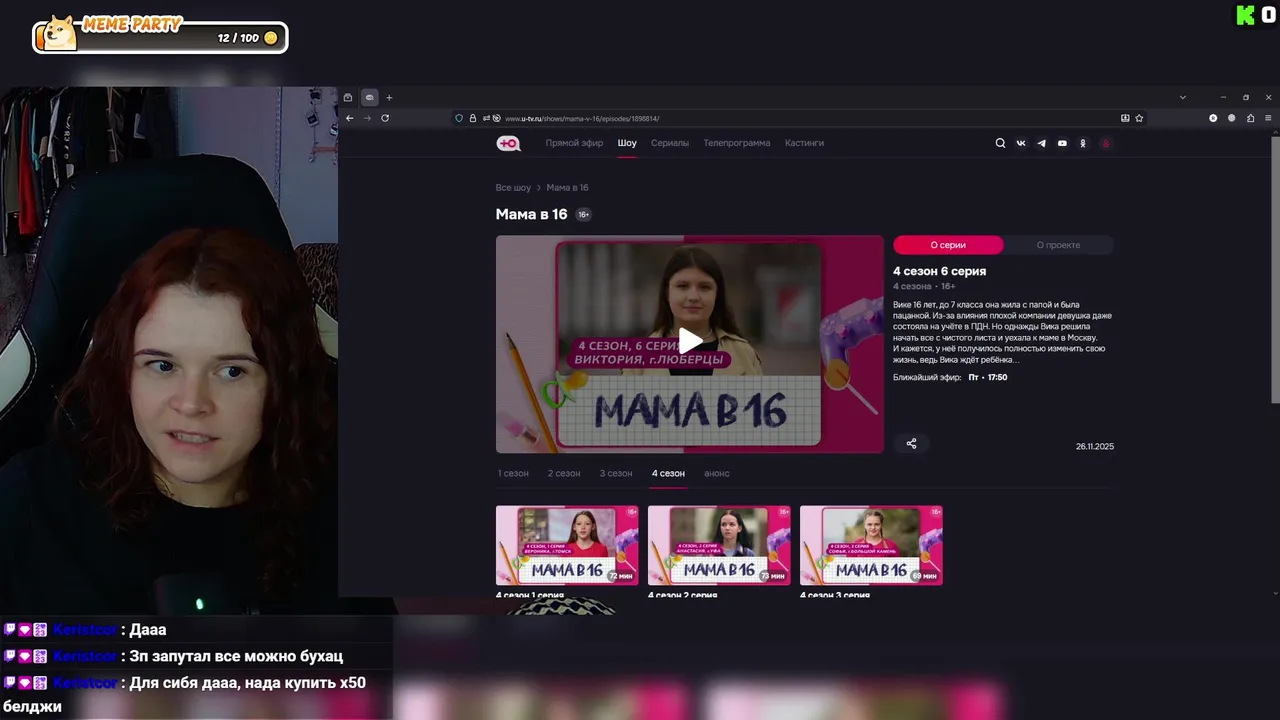Open the 4 сезон 2 серия thumbnail
Screen dimensions: 1280x720
[x=719, y=545]
